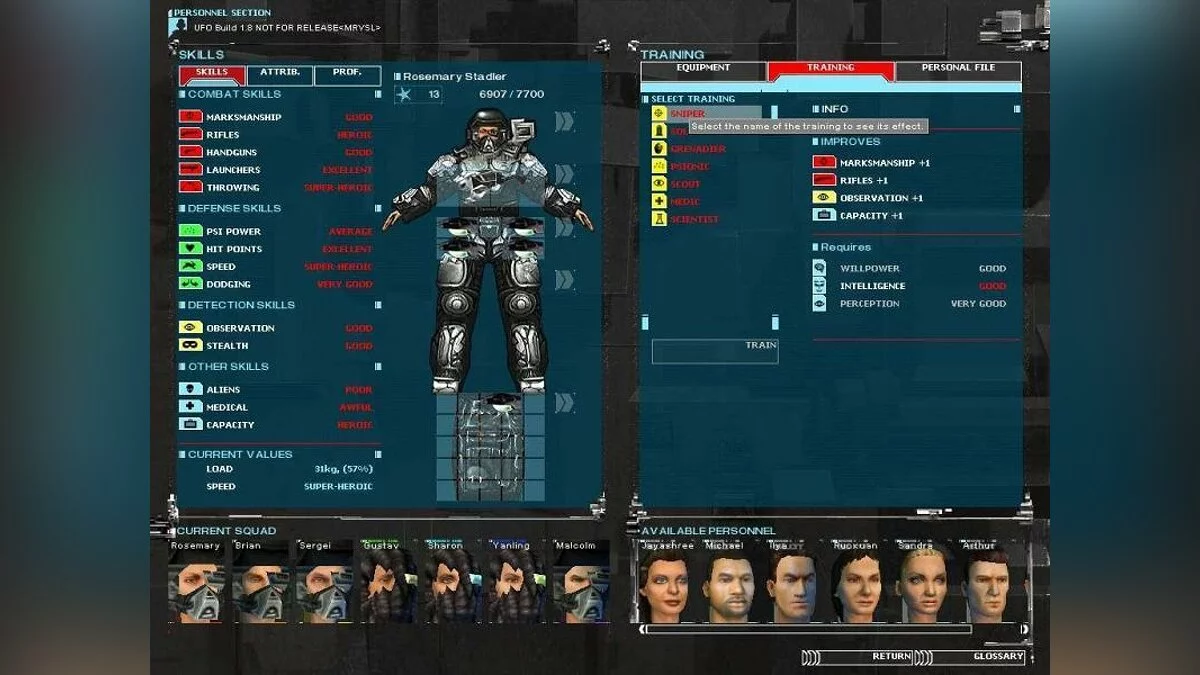Image resolution: width=1200 pixels, height=675 pixels.
Task: Switch to the Attrib. tab
Action: coord(280,75)
